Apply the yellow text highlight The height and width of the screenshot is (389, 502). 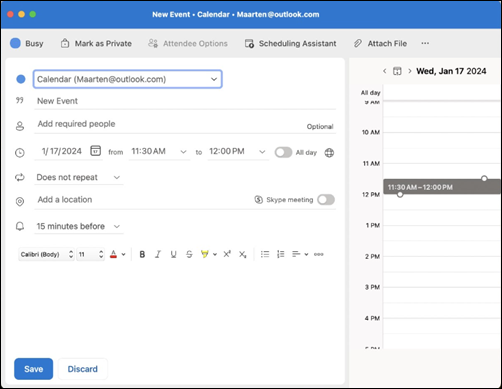pyautogui.click(x=205, y=254)
